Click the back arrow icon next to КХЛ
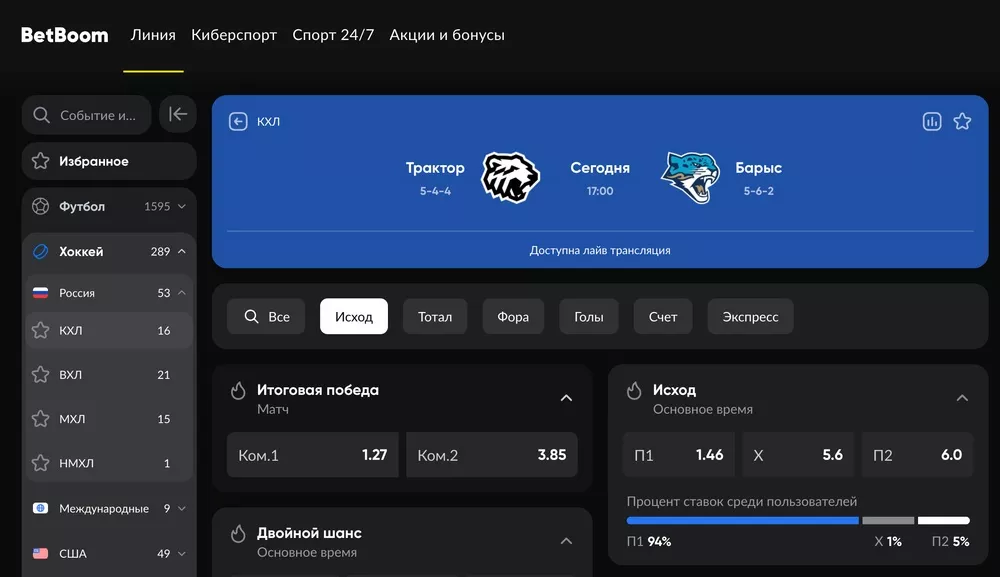This screenshot has height=577, width=1000. 238,121
